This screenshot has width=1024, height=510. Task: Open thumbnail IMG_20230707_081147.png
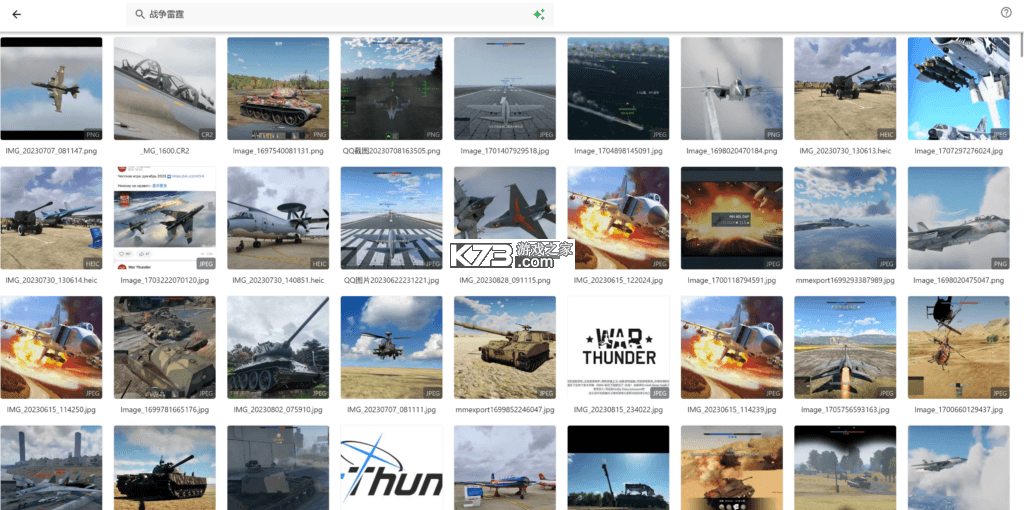pyautogui.click(x=51, y=88)
